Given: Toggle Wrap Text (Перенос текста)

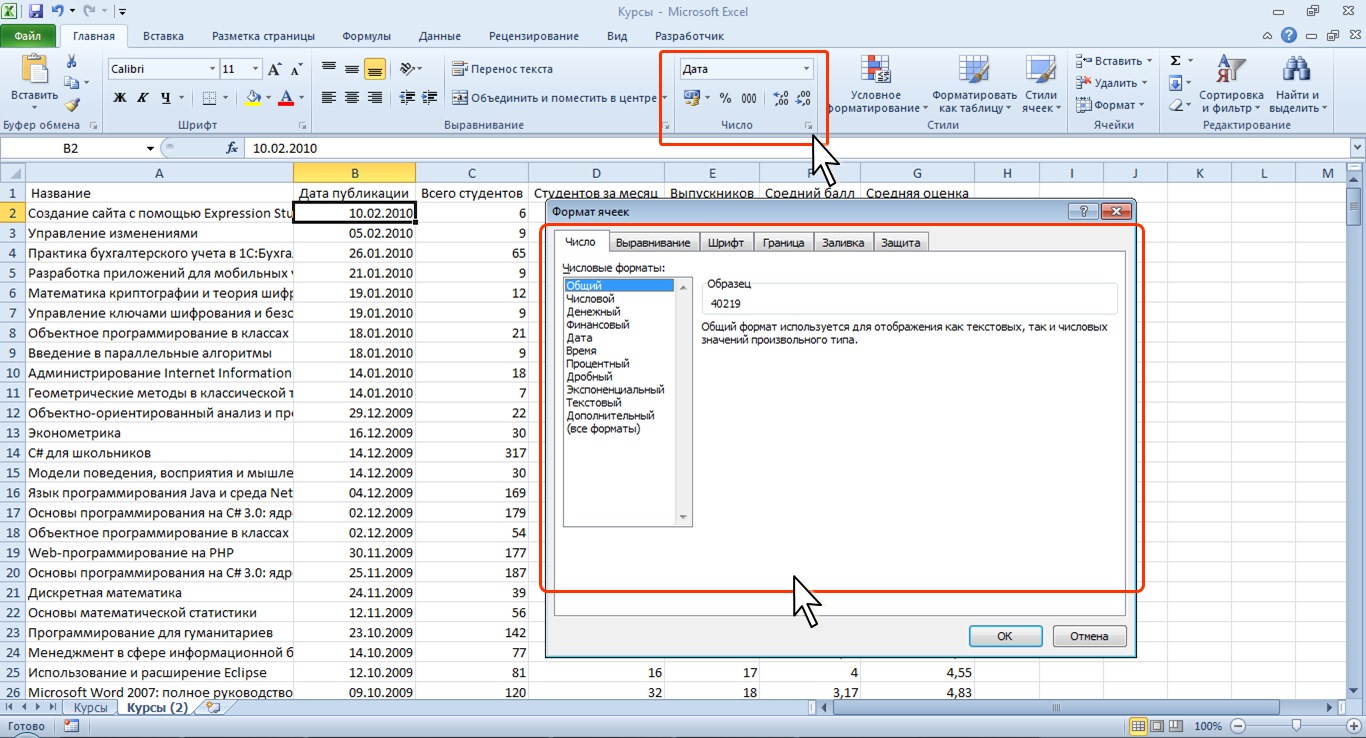Looking at the screenshot, I should [x=503, y=69].
